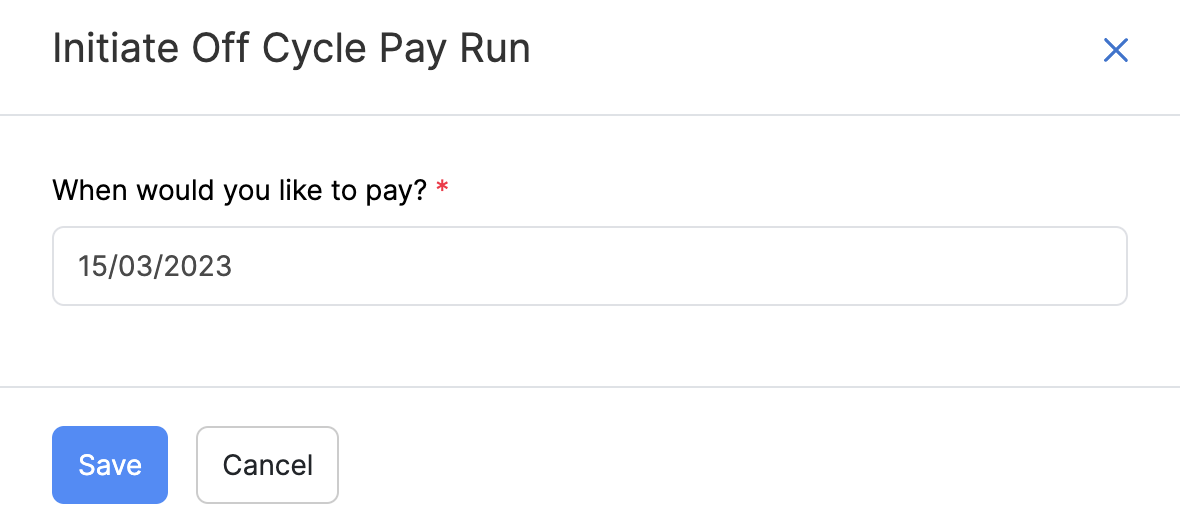Cancel the off cycle pay run
Image resolution: width=1180 pixels, height=530 pixels.
[267, 465]
